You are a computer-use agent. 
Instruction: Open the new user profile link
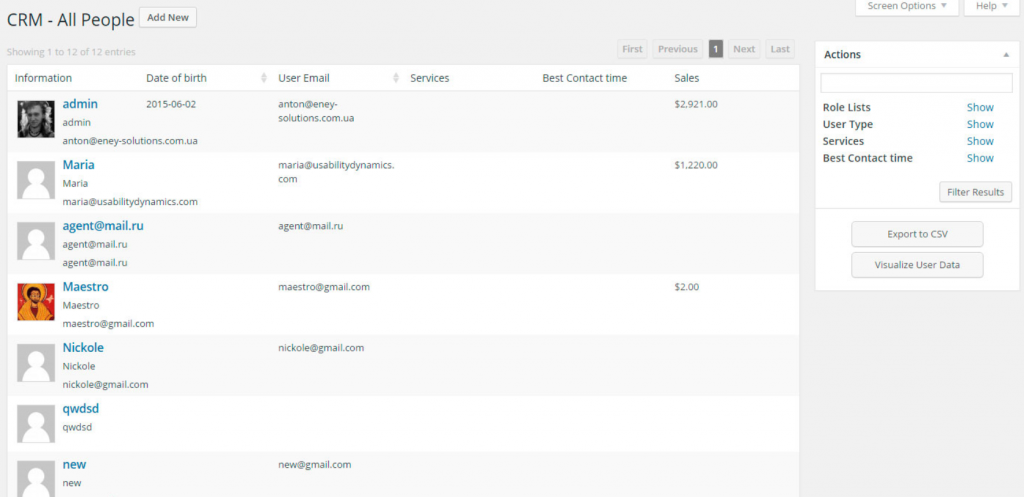tap(74, 464)
